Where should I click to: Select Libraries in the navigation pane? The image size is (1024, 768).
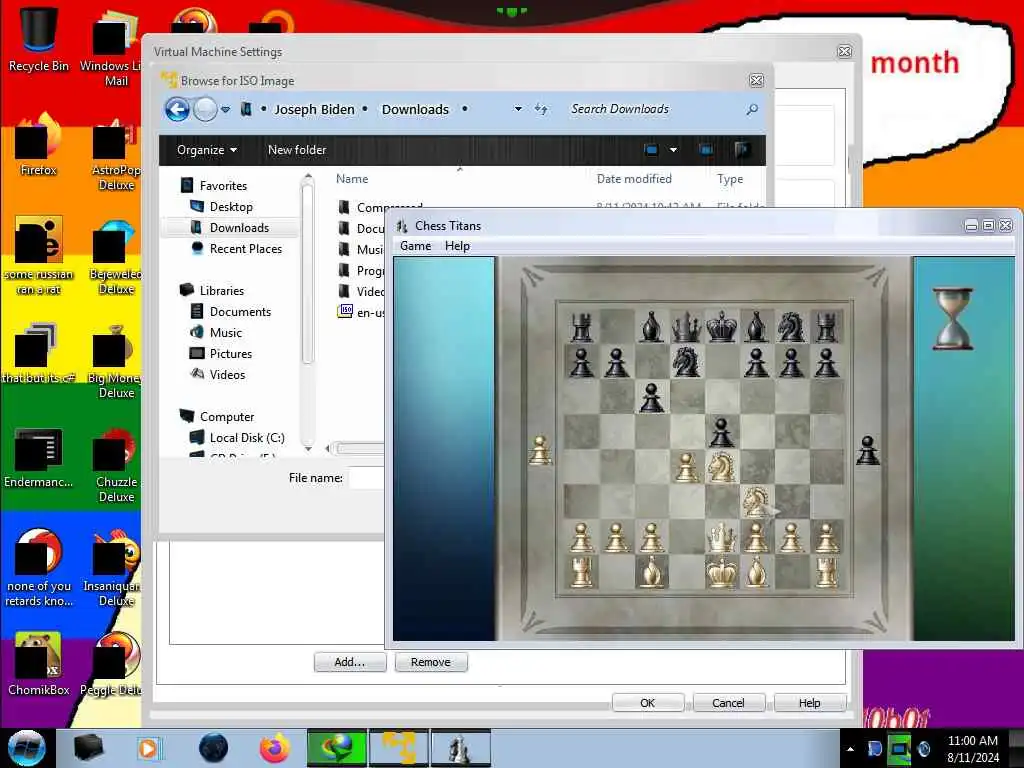pos(221,291)
